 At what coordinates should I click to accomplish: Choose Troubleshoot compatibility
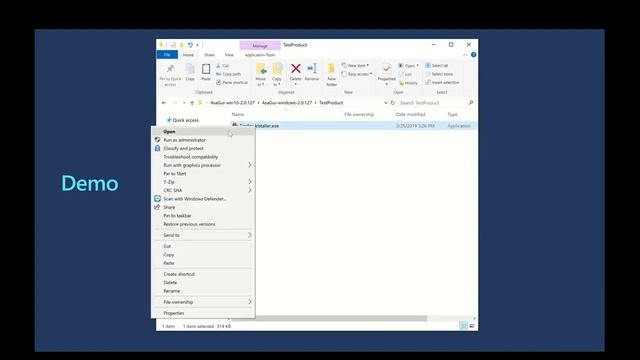pos(203,157)
